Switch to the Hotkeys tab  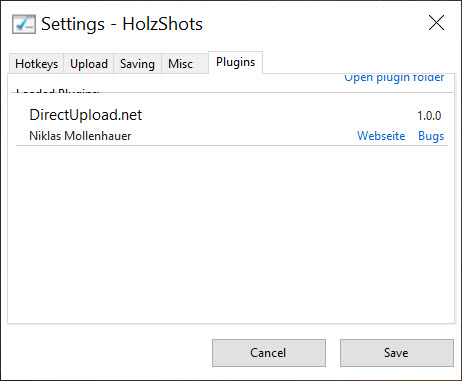coord(36,64)
